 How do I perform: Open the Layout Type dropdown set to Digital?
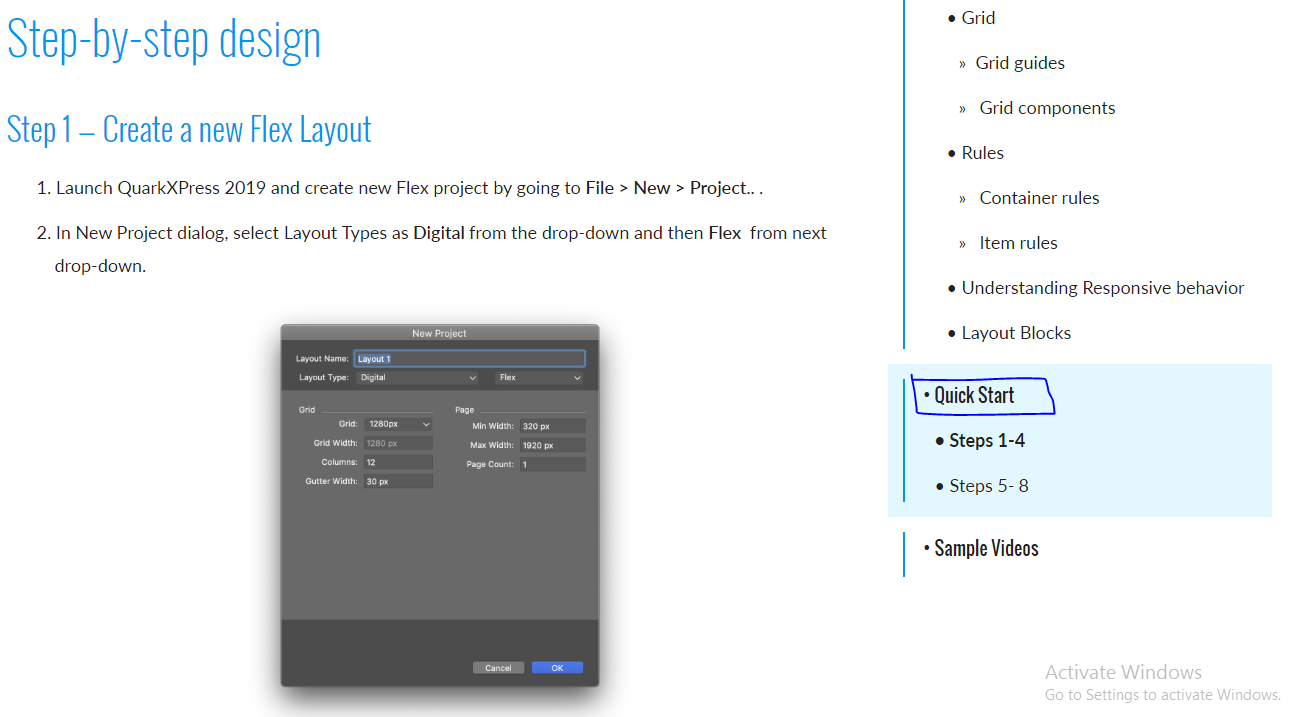[417, 377]
